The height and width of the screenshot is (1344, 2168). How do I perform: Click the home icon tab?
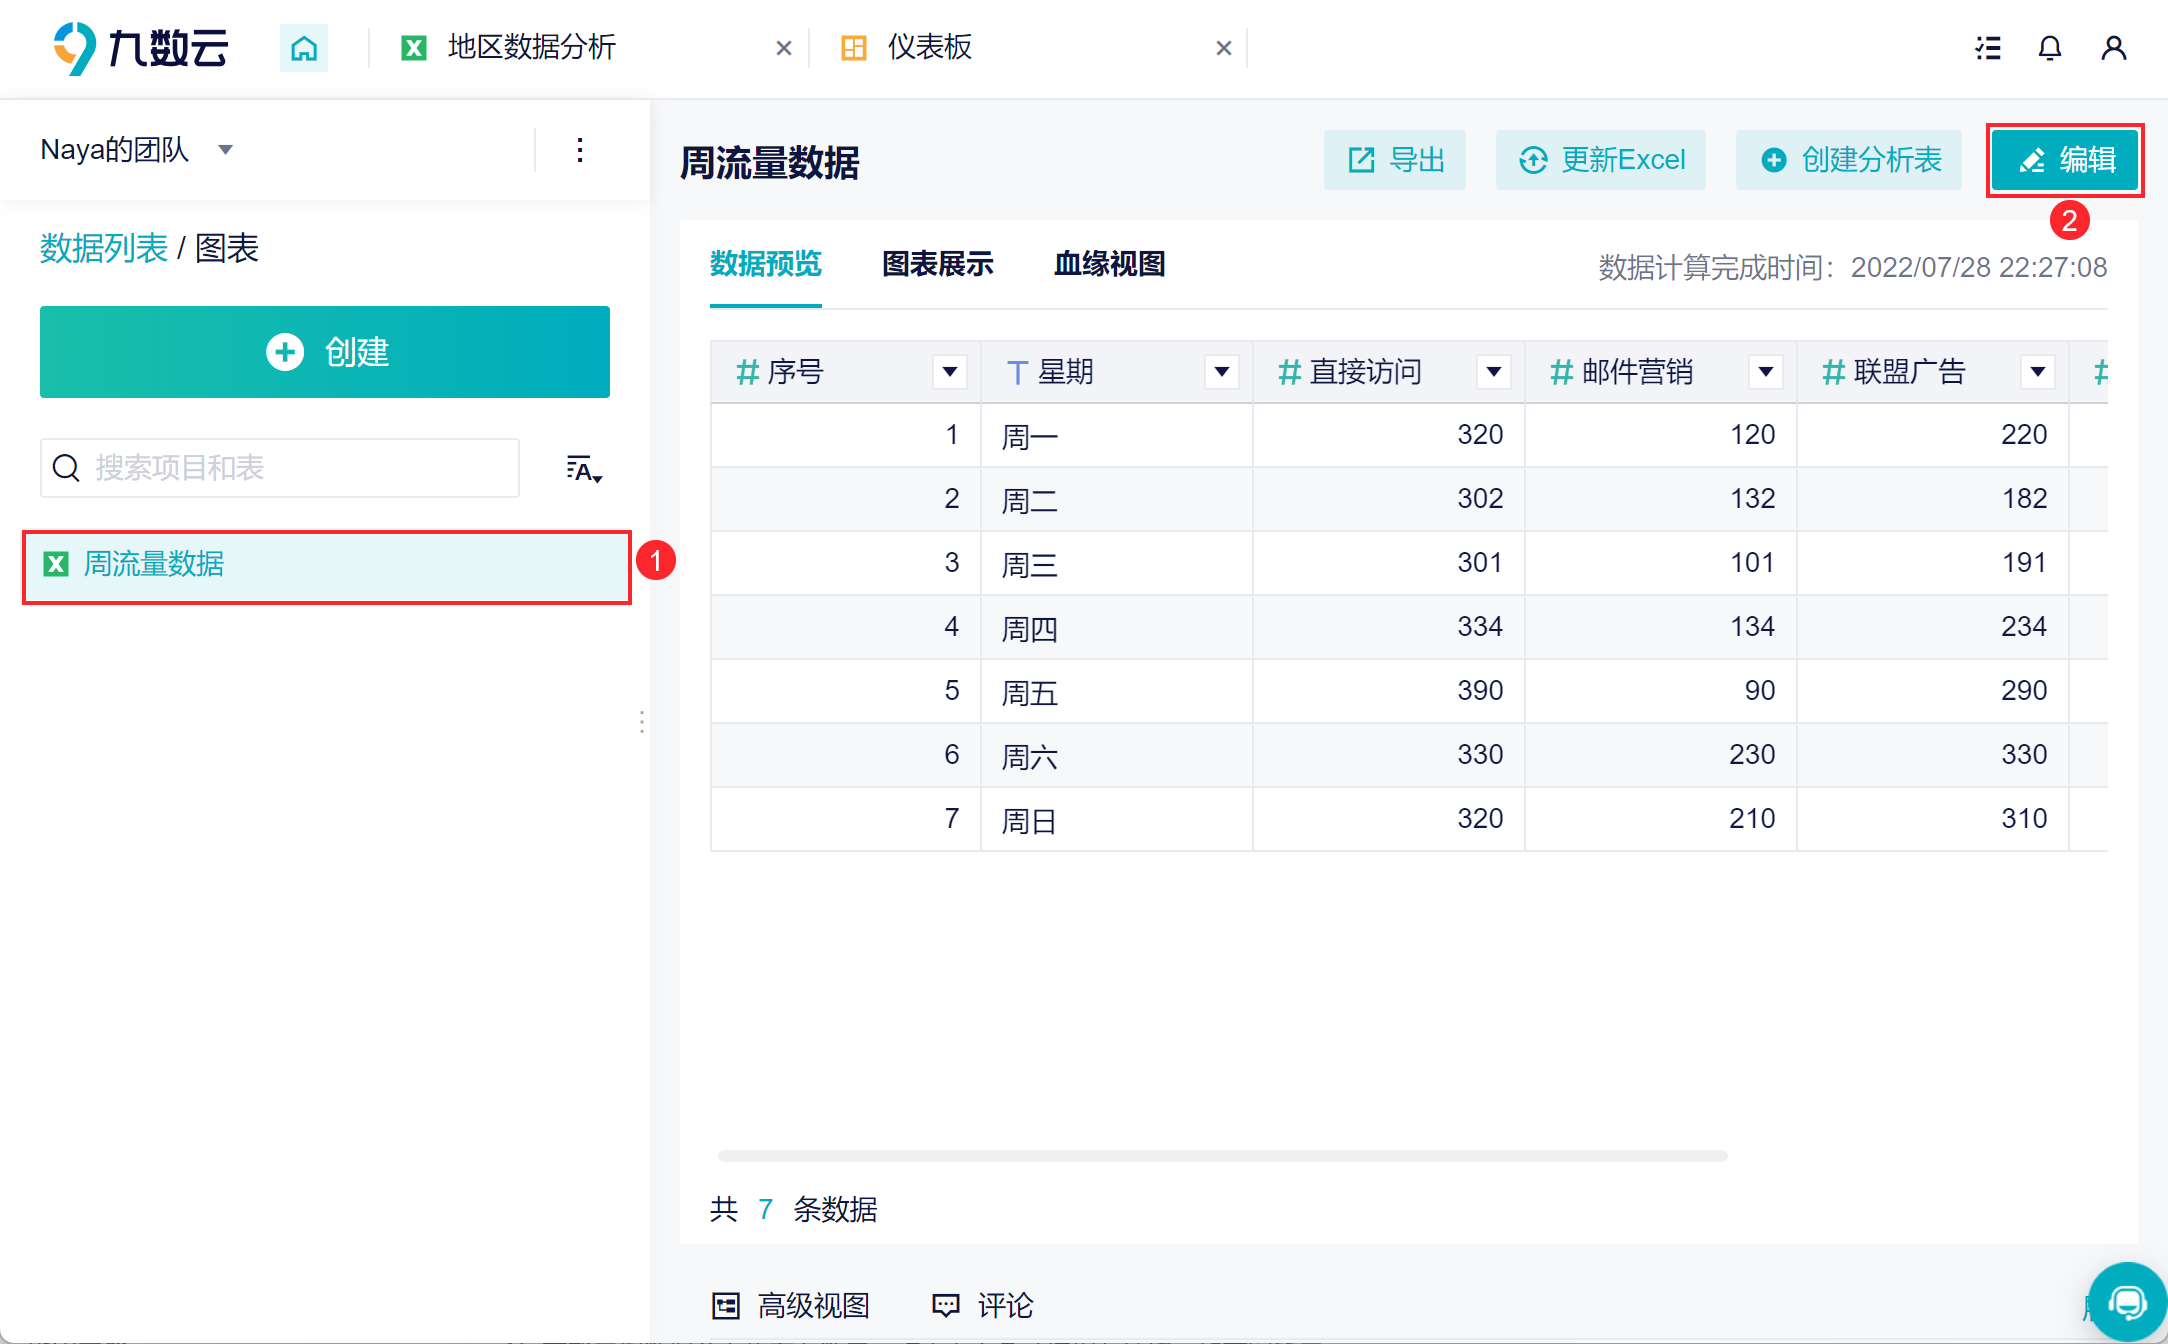(x=304, y=48)
